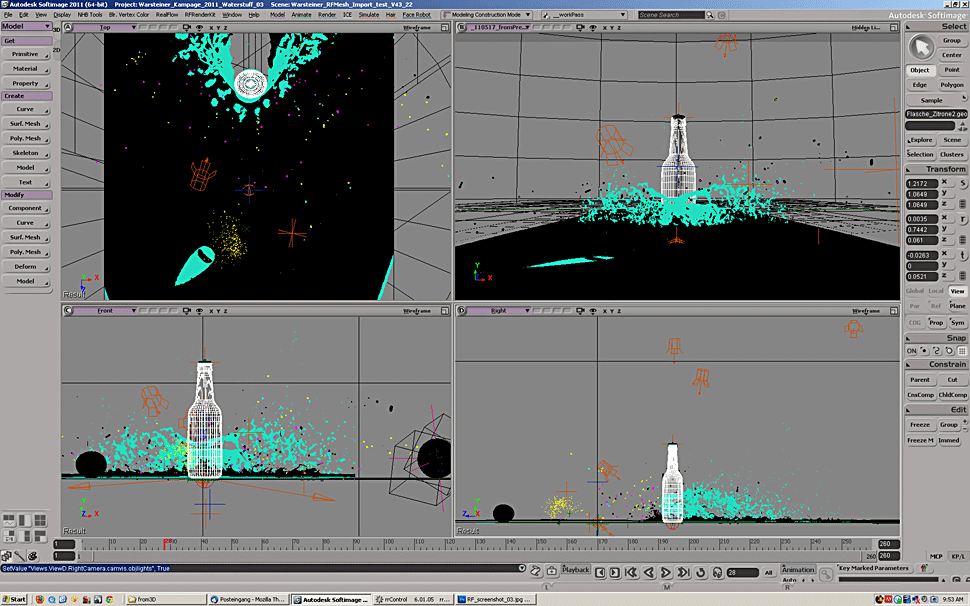
Task: Click the play backward arrow
Action: pos(648,572)
